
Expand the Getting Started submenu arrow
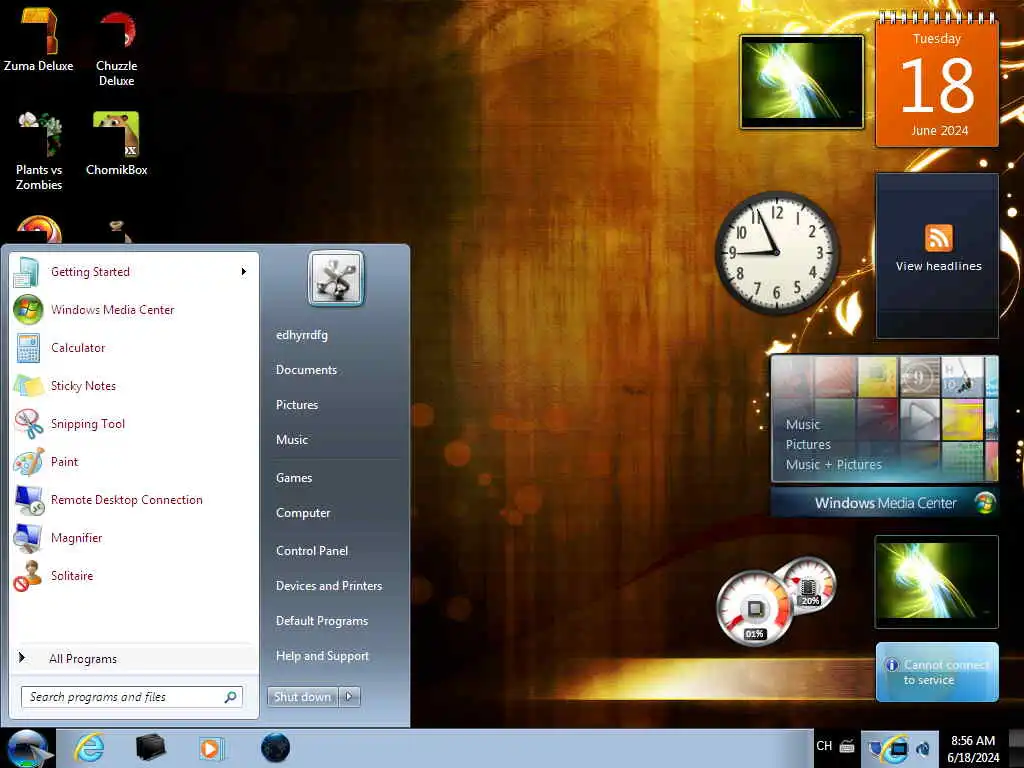[x=244, y=272]
